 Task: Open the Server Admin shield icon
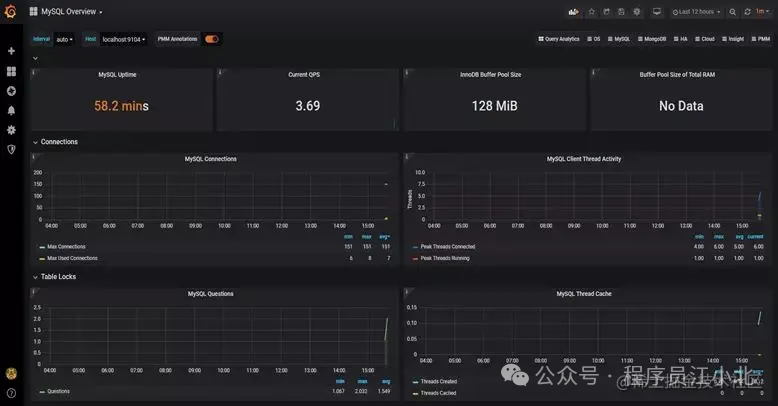[11, 149]
